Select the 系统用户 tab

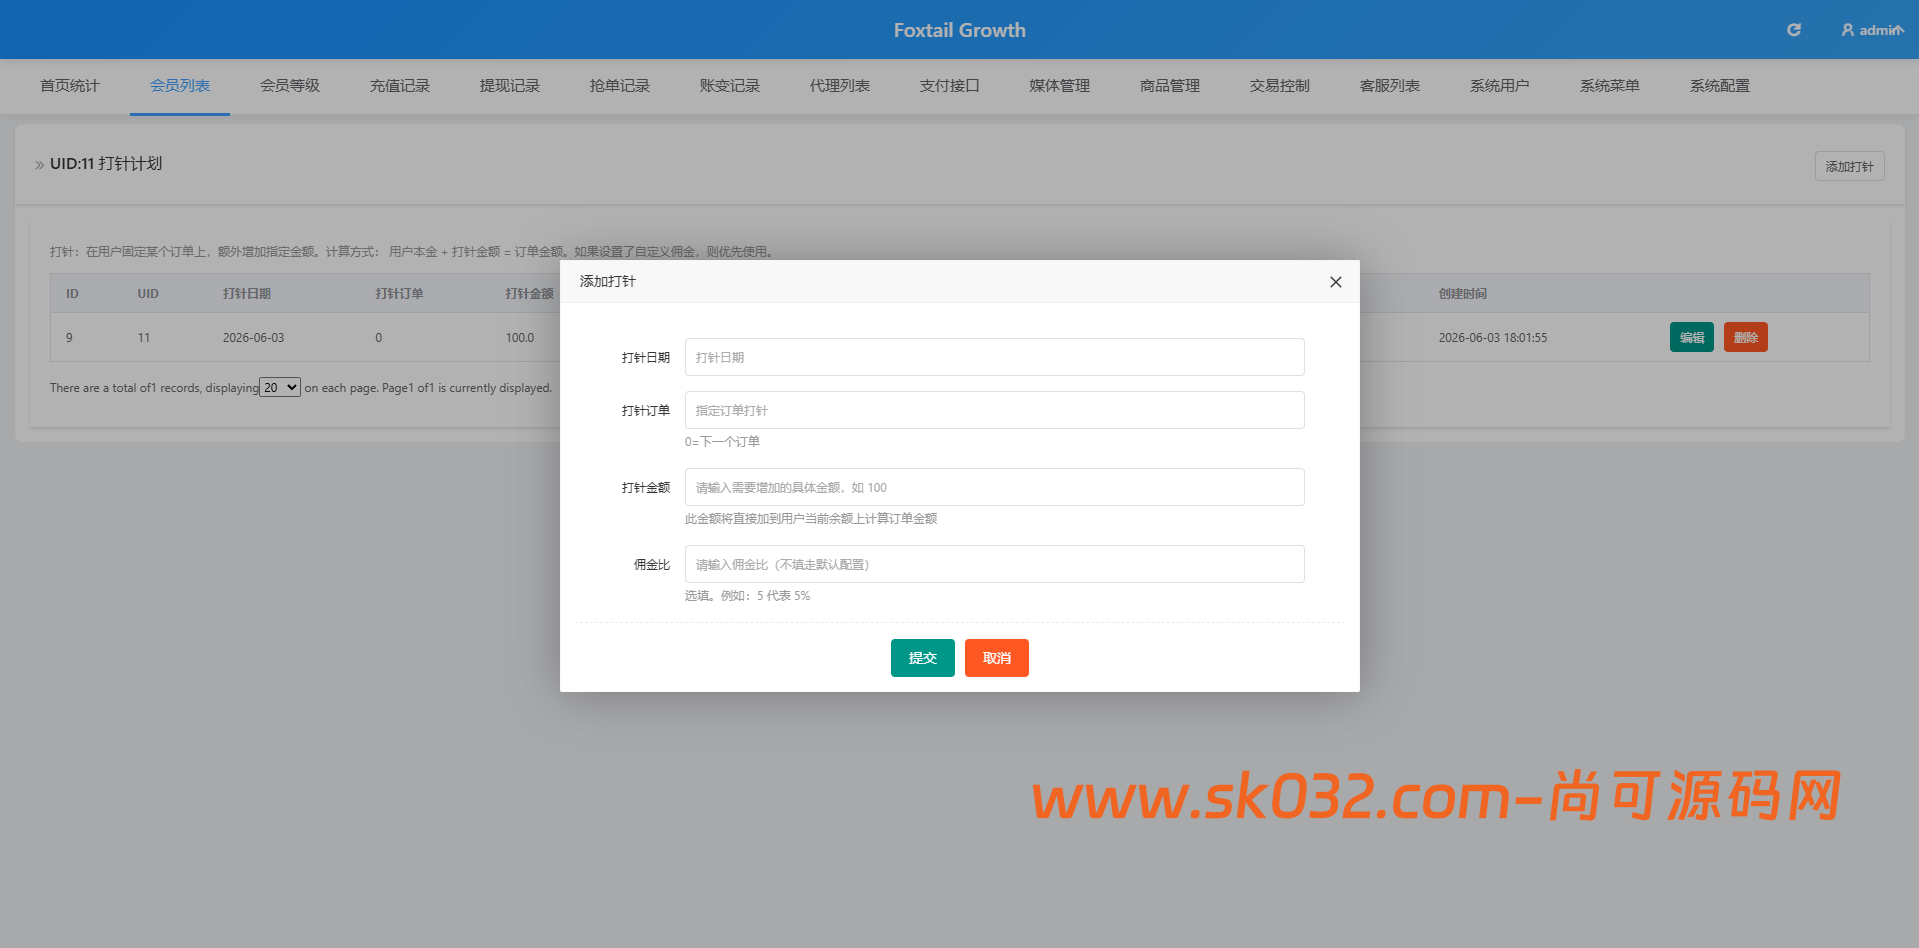point(1500,86)
